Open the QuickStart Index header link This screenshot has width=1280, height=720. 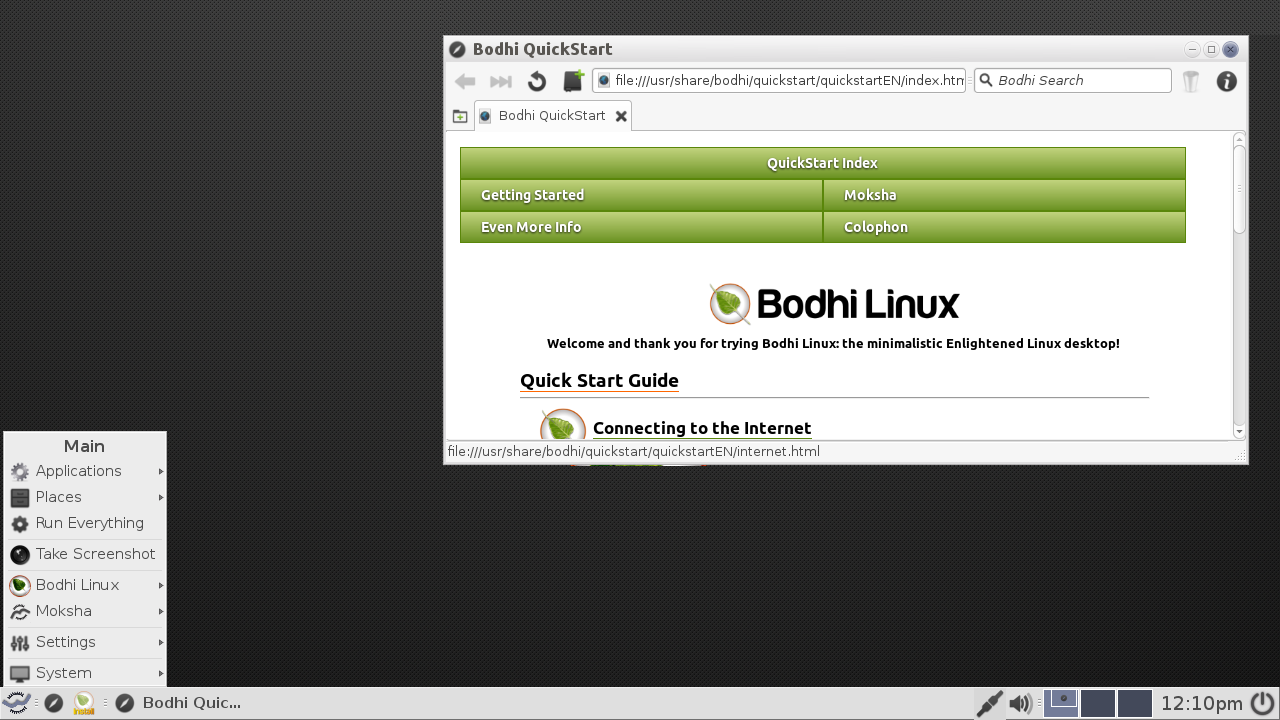[822, 163]
